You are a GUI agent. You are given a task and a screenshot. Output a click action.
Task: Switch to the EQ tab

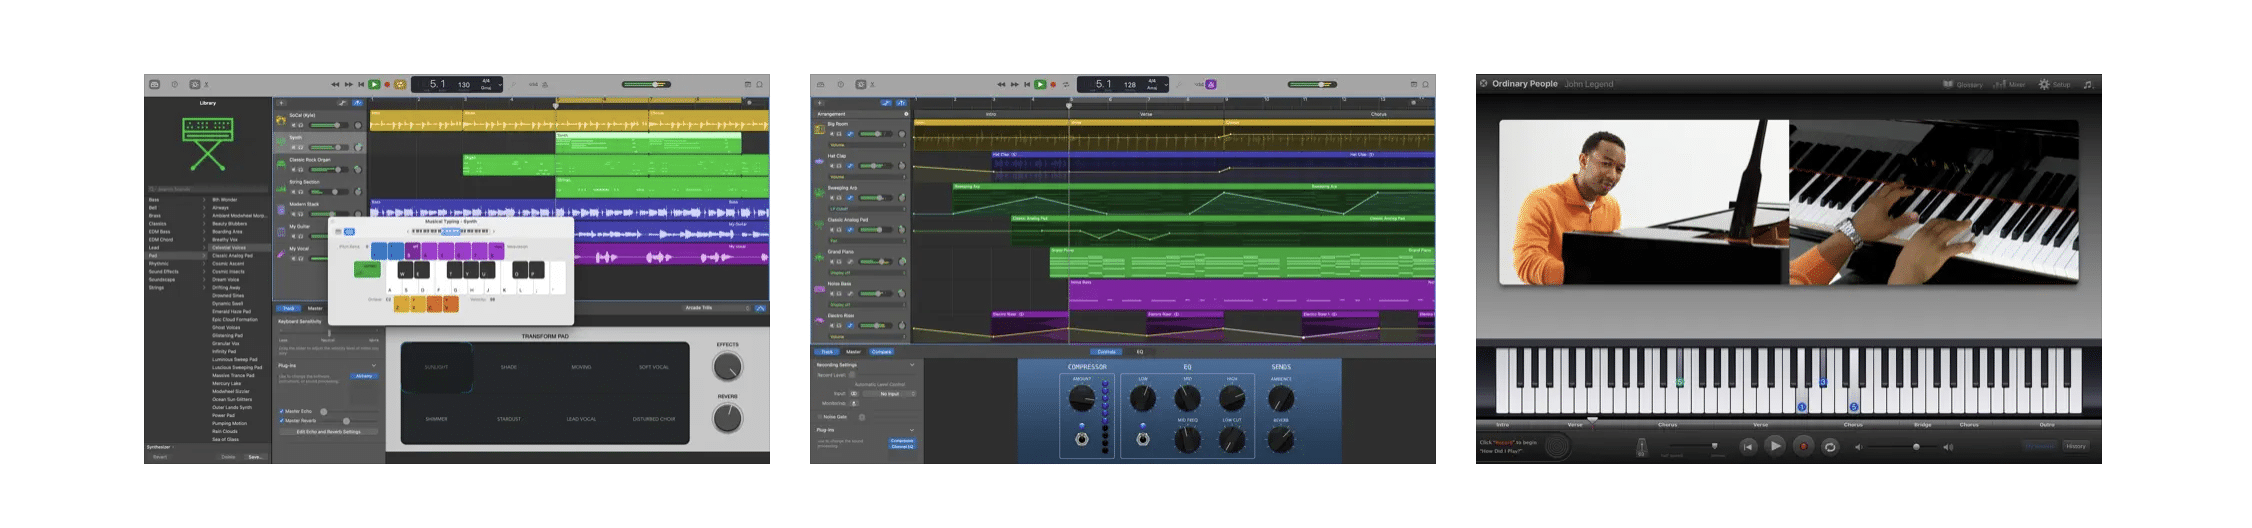pos(1139,352)
